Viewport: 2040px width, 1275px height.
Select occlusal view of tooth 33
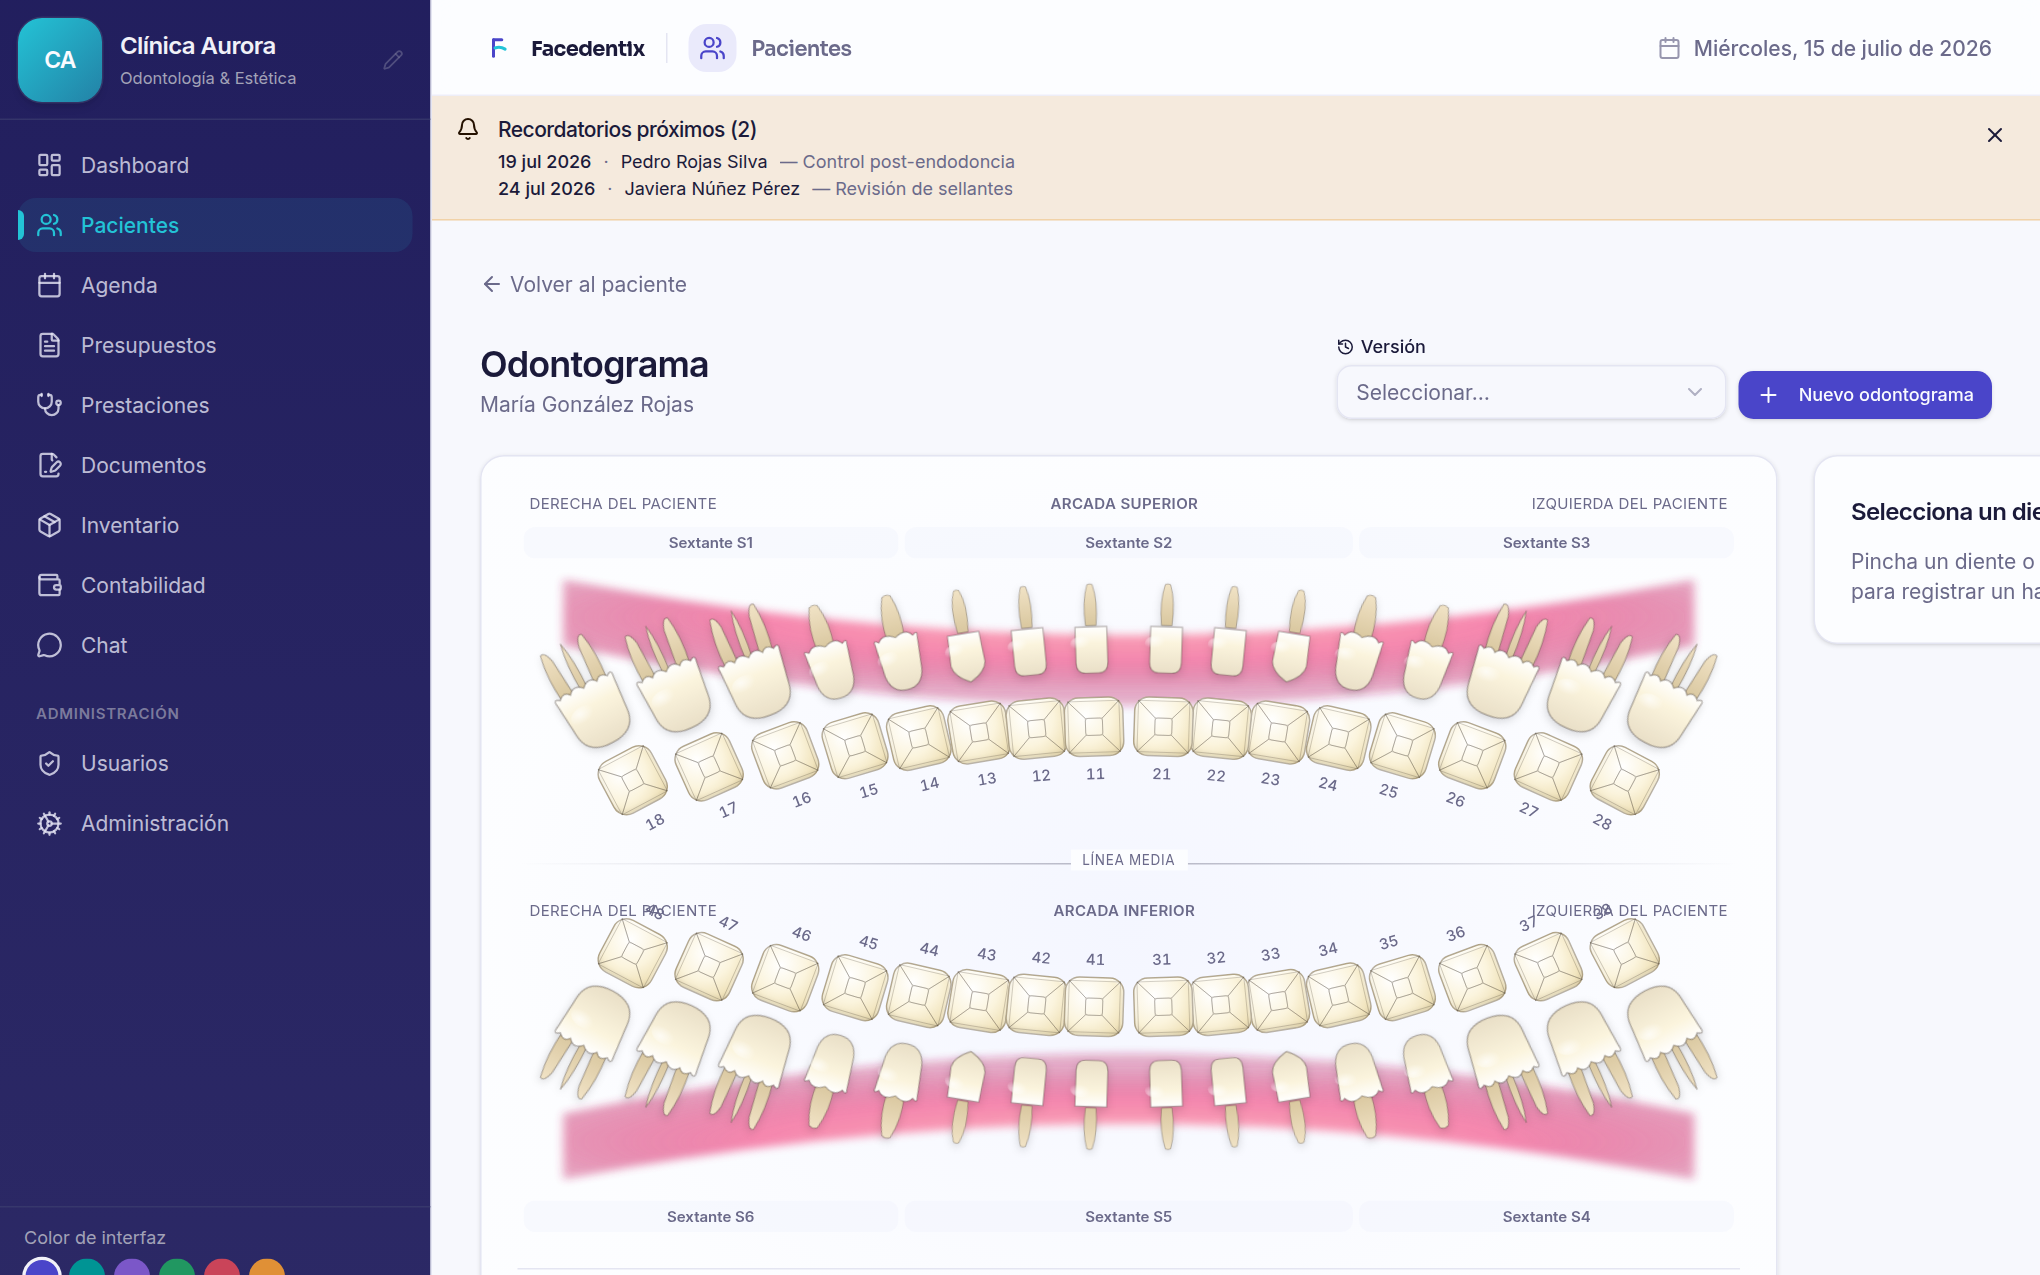[1279, 1001]
